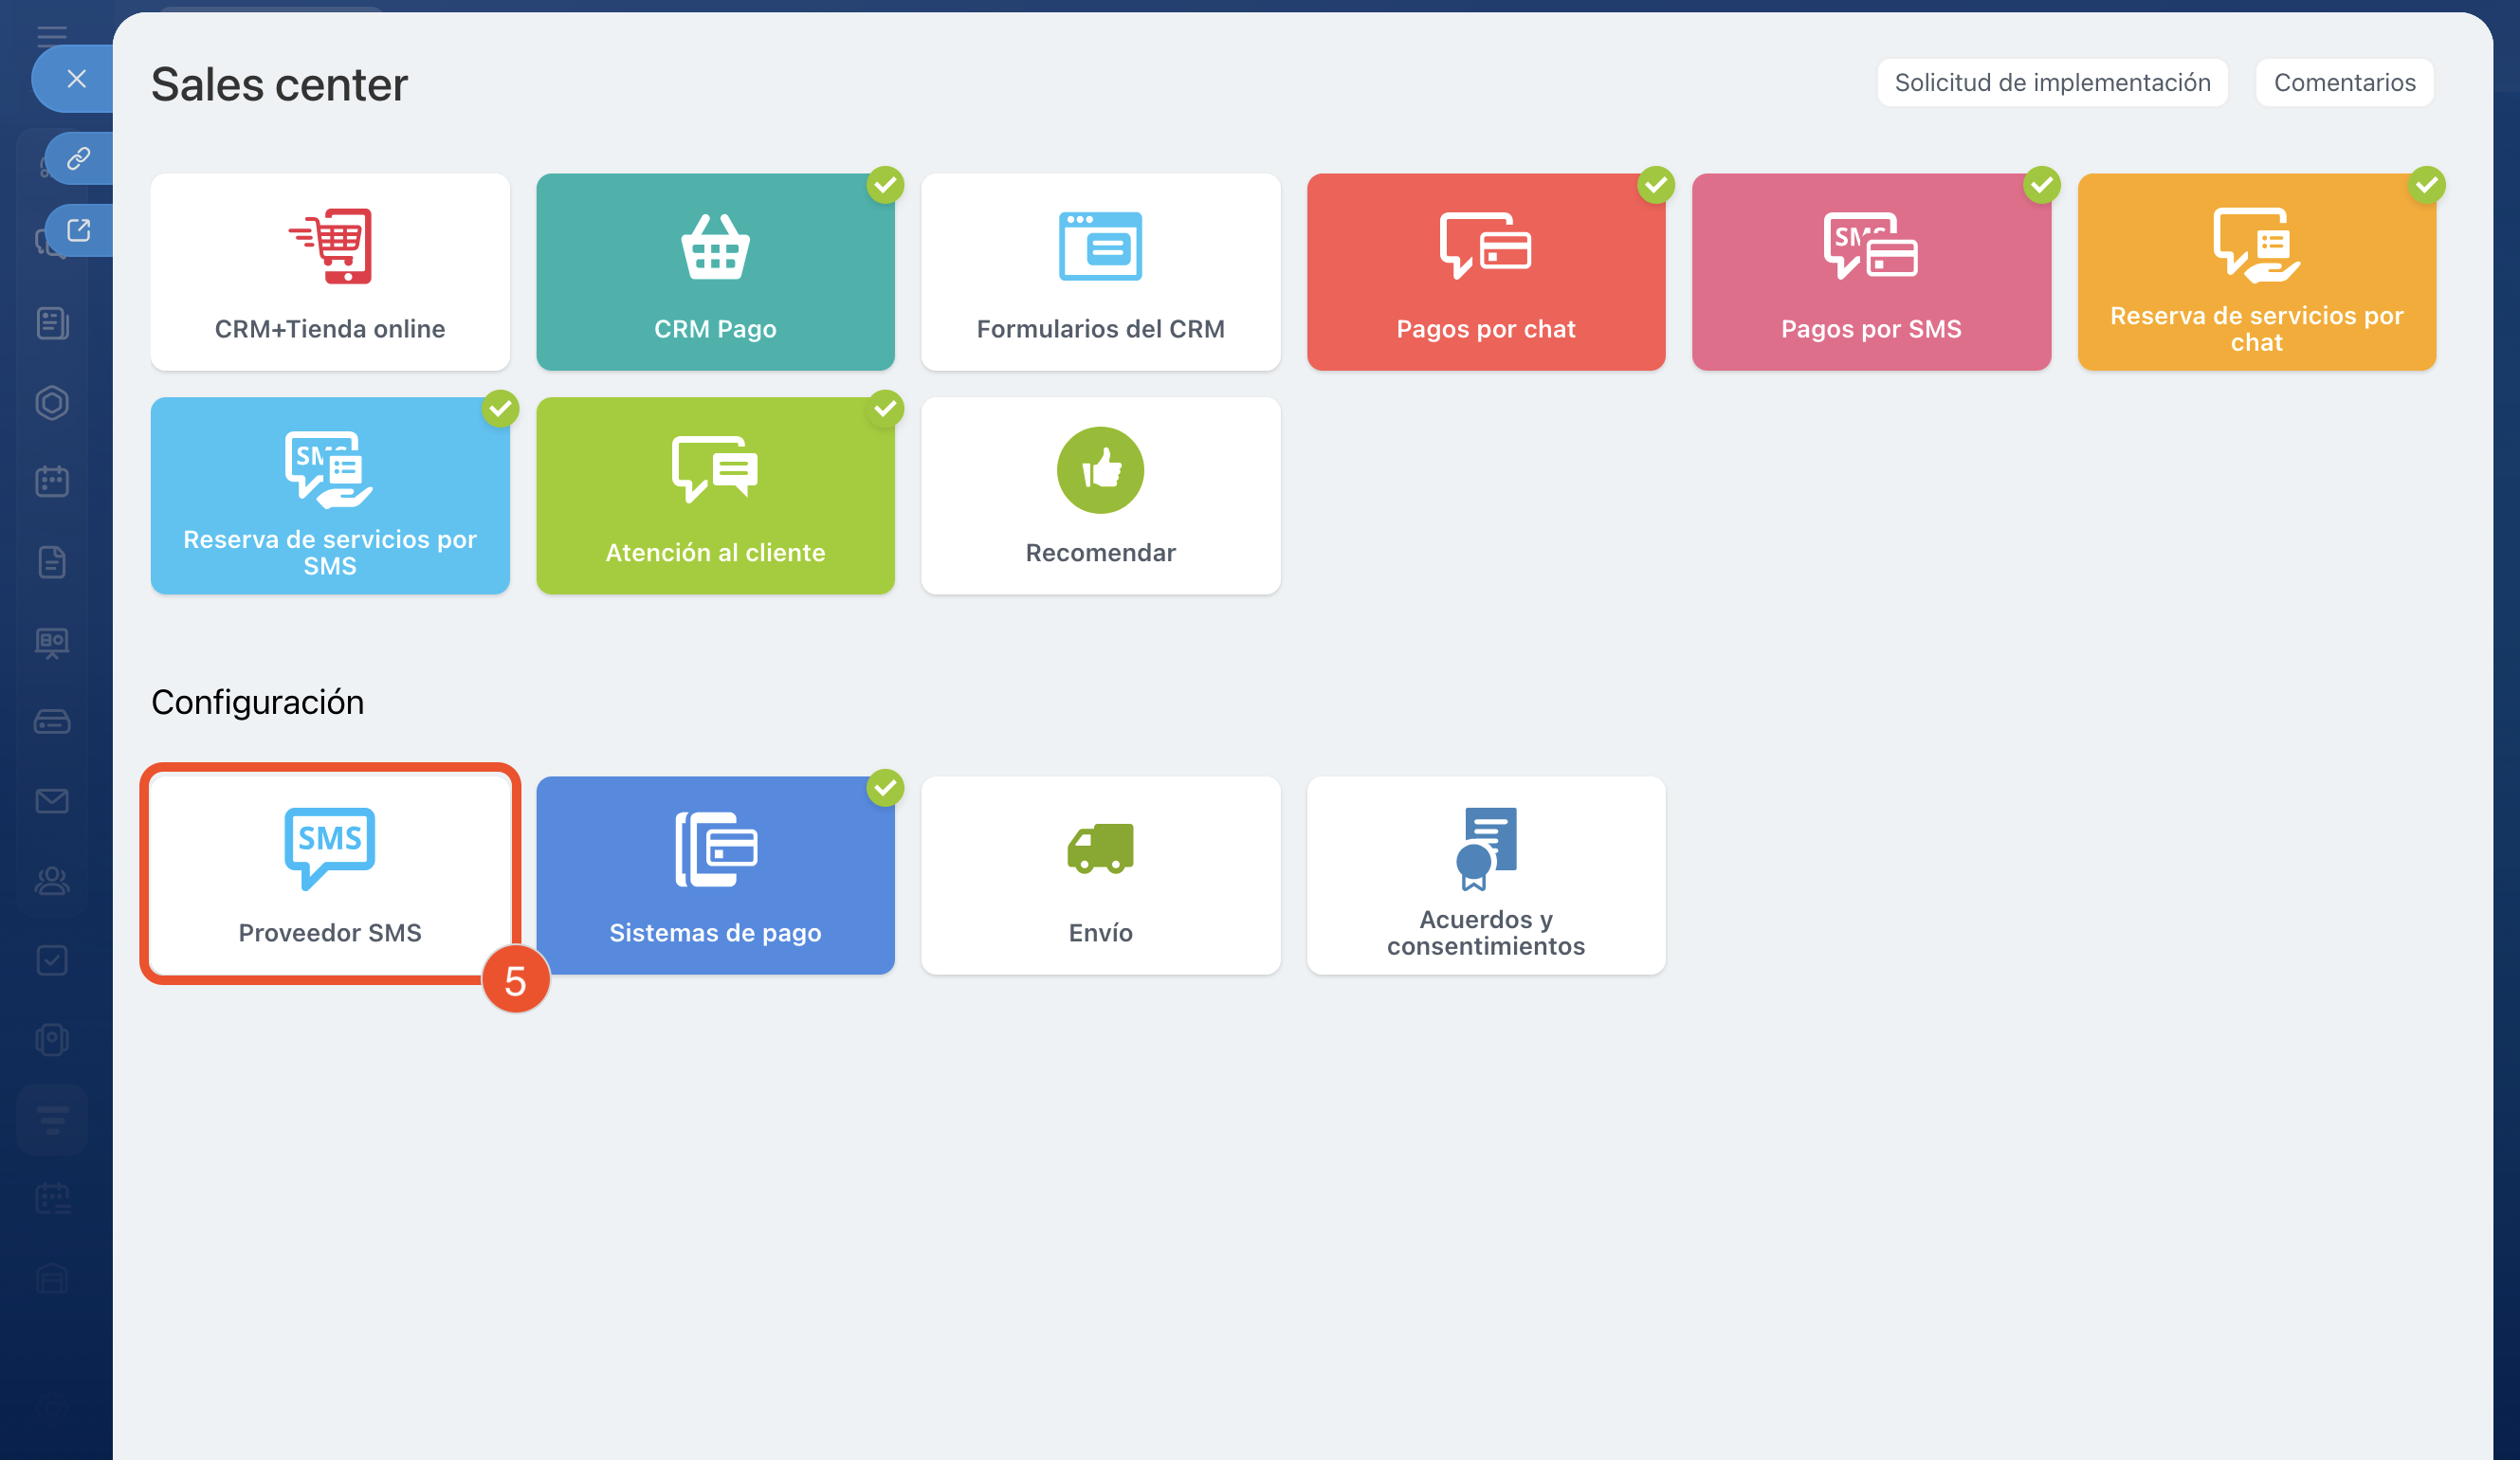Copy link using the chain icon
This screenshot has width=2520, height=1460.
79,158
